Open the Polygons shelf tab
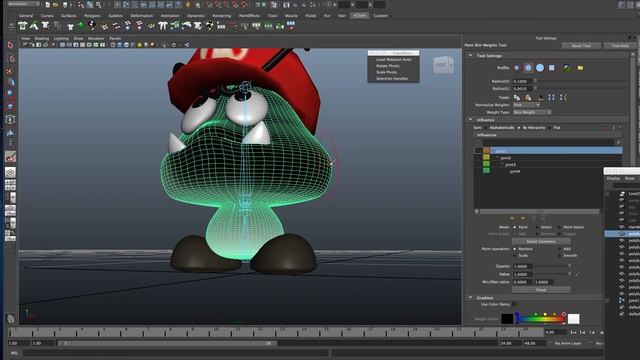Viewport: 640px width, 360px height. click(92, 16)
